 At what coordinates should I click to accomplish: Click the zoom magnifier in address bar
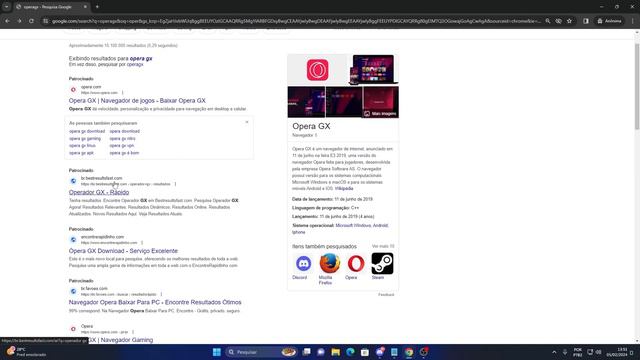pyautogui.click(x=548, y=21)
